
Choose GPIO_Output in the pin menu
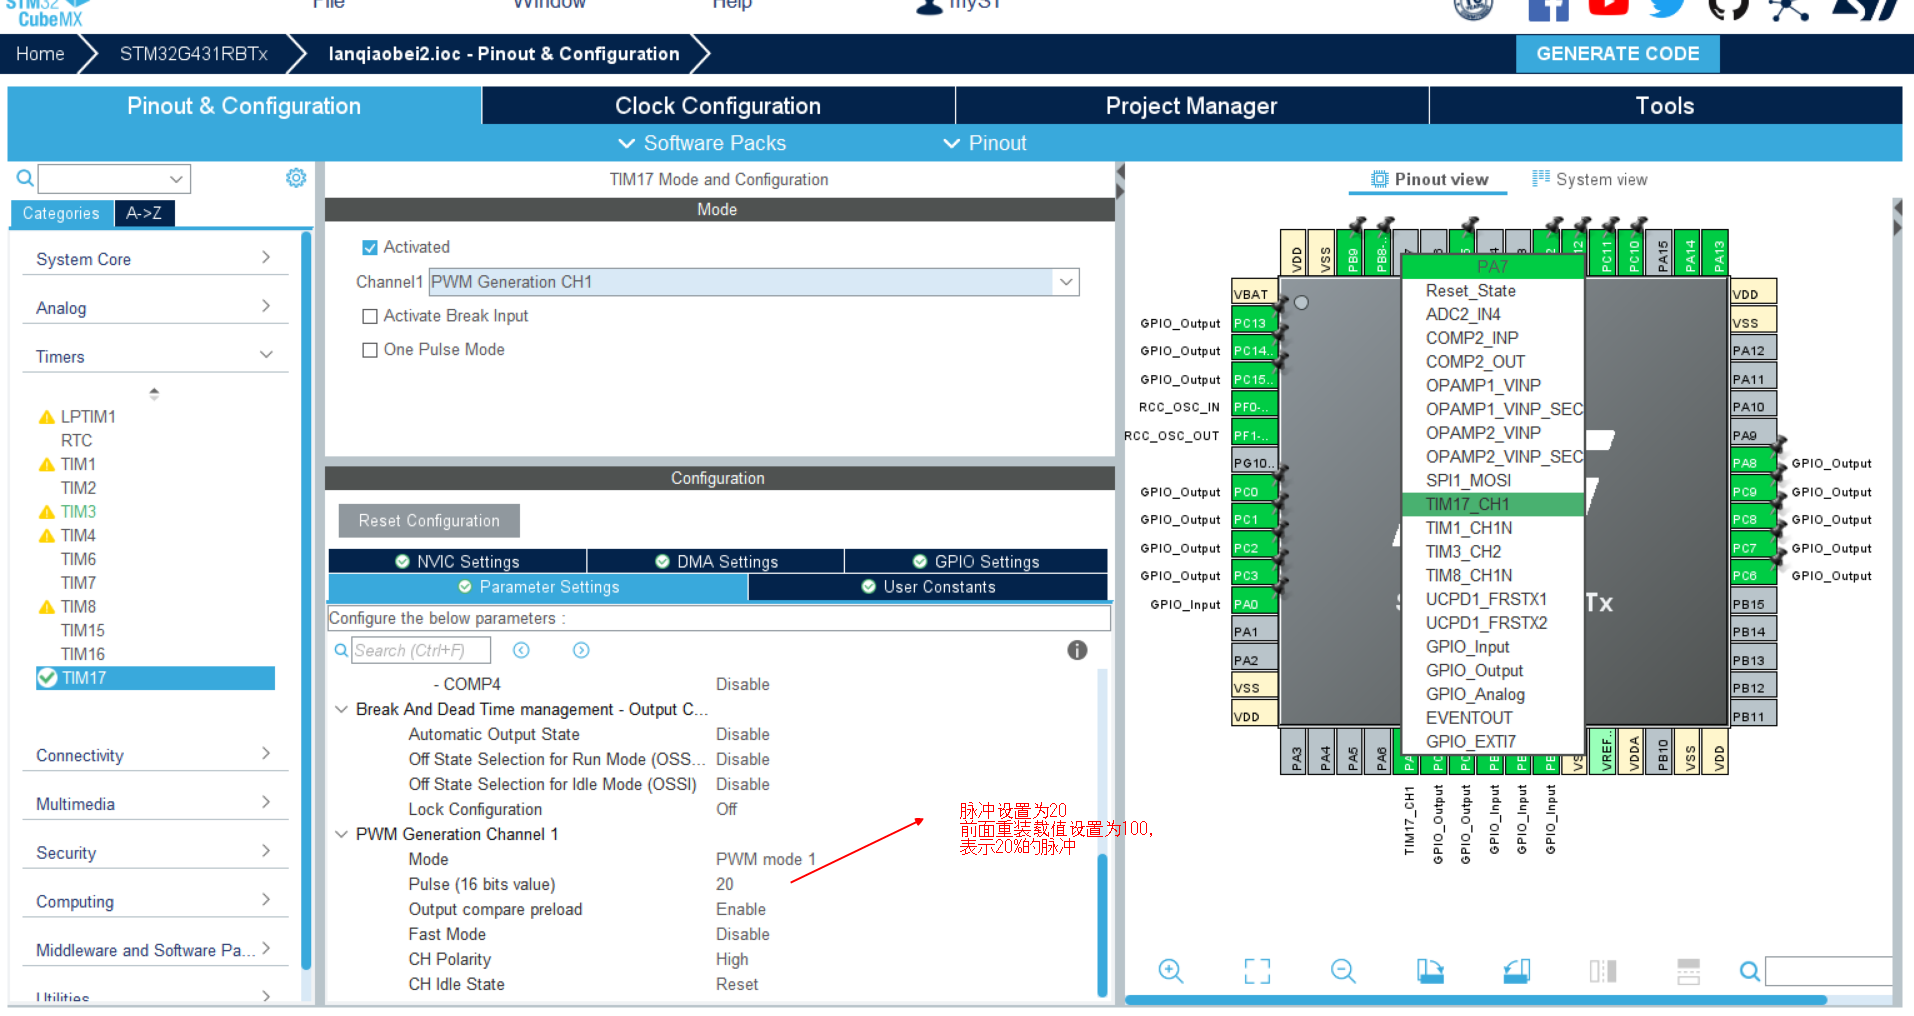click(x=1492, y=671)
